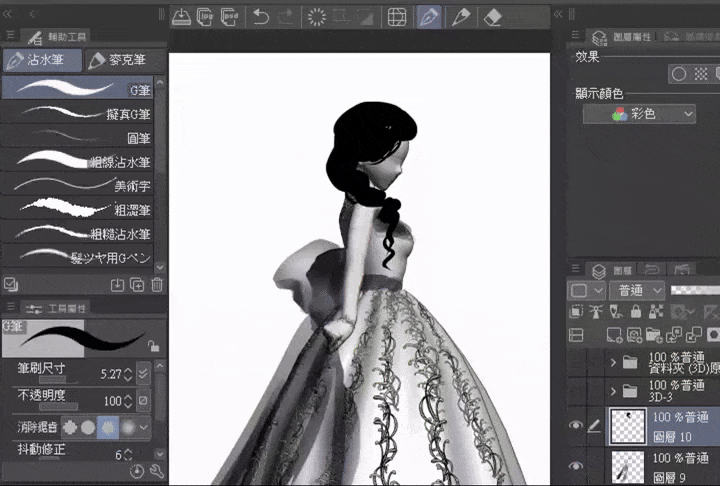The image size is (720, 486).
Task: Select the eraser tool in top toolbar
Action: point(492,17)
